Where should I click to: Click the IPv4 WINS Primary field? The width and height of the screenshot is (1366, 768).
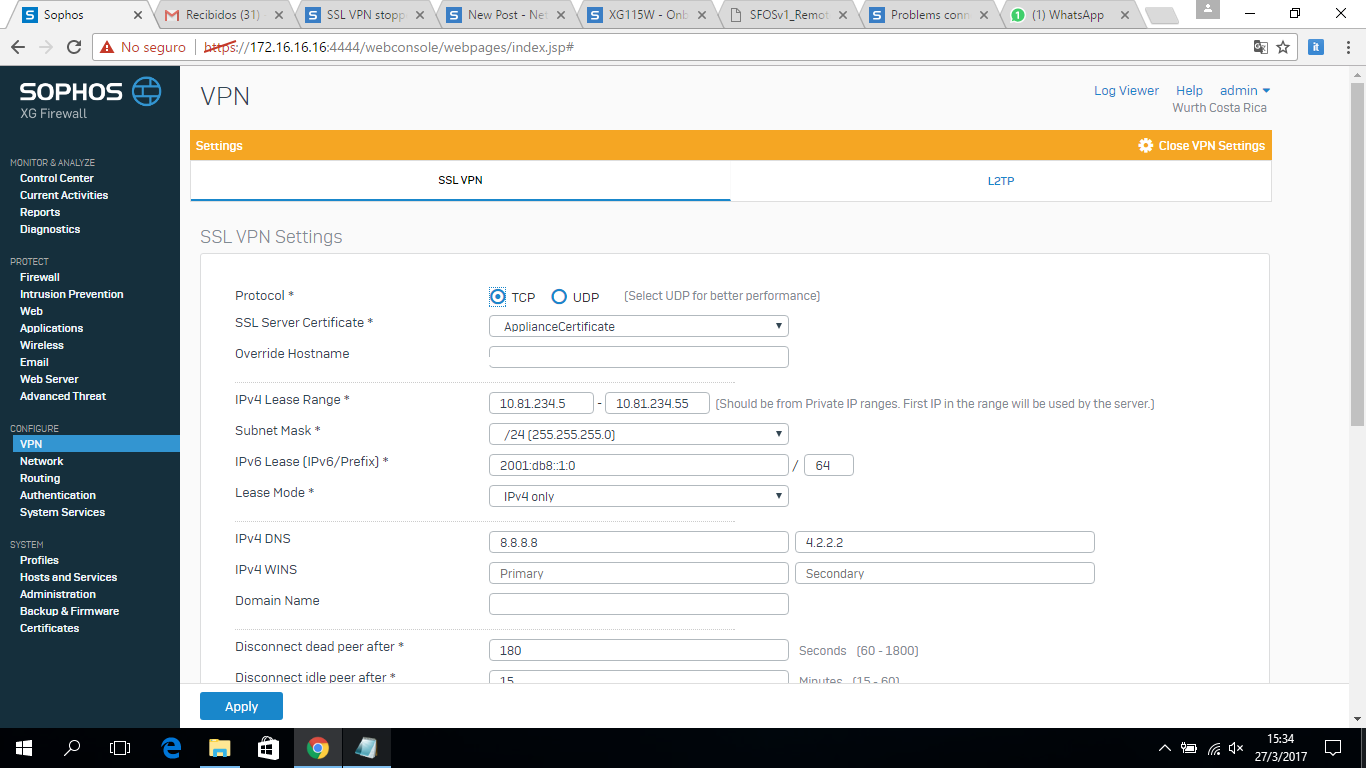[x=639, y=573]
